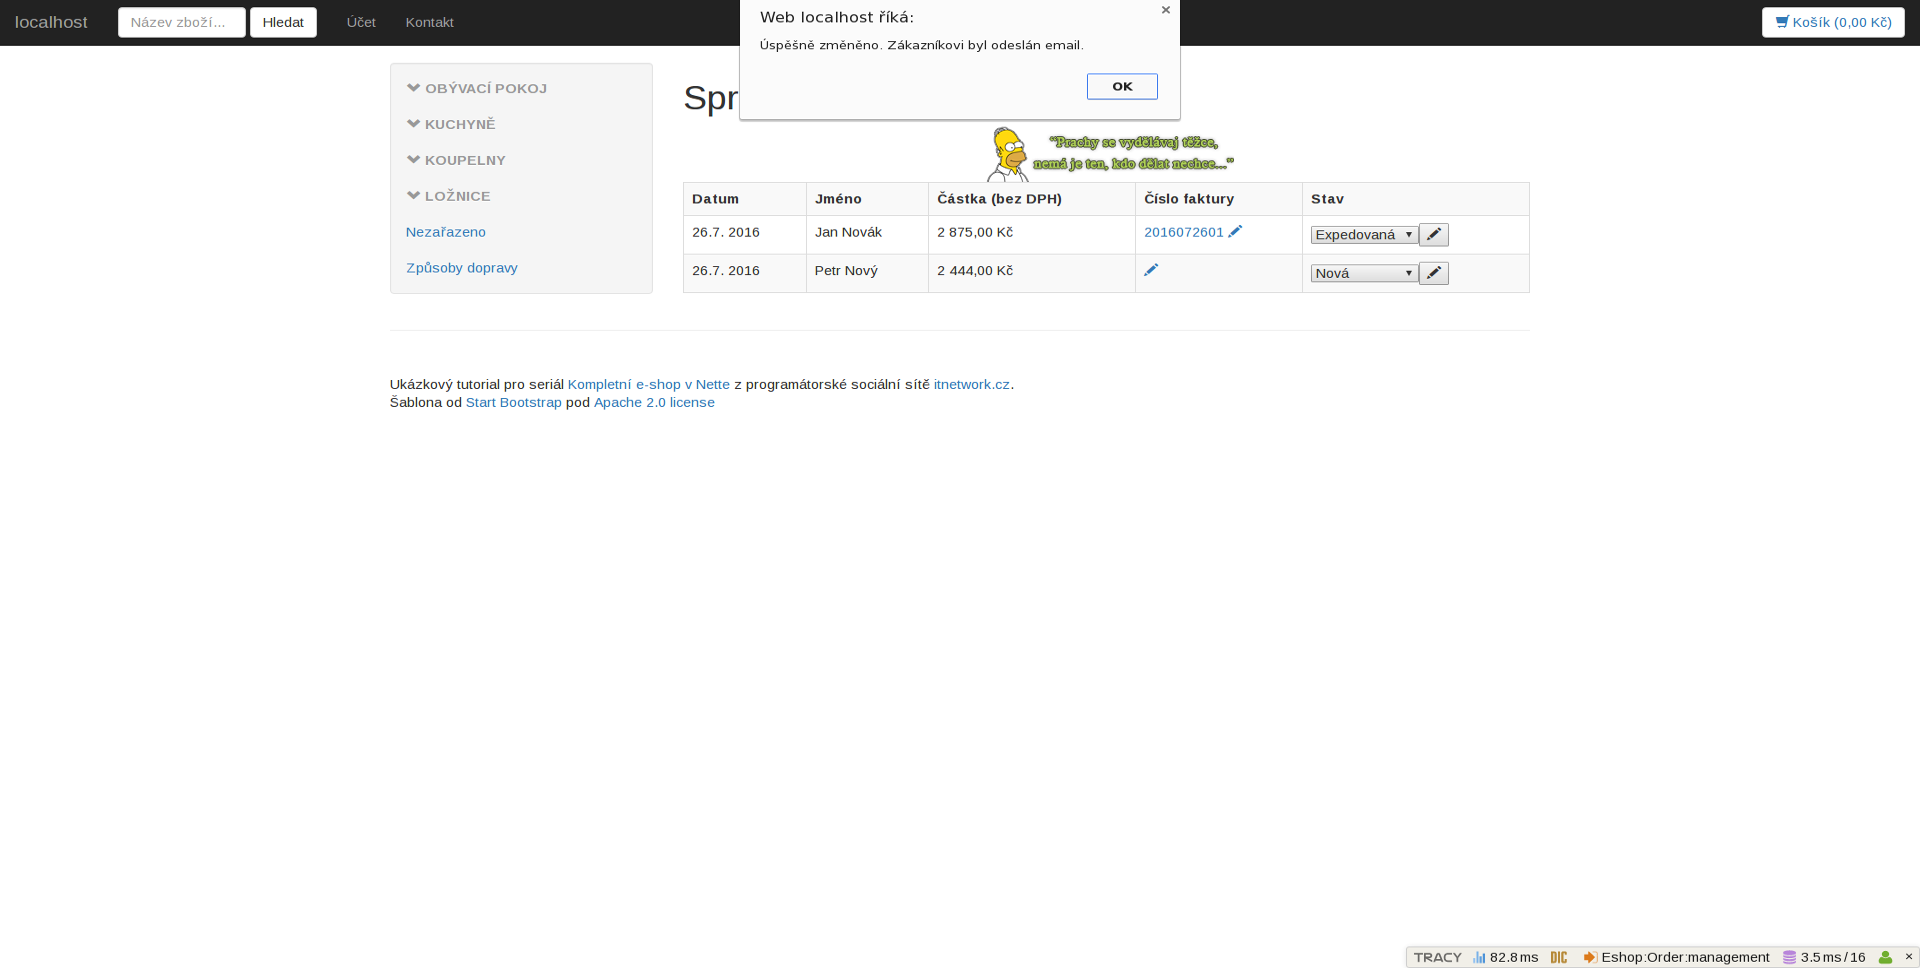The width and height of the screenshot is (1920, 968).
Task: Expand the Koupelny category
Action: (x=456, y=160)
